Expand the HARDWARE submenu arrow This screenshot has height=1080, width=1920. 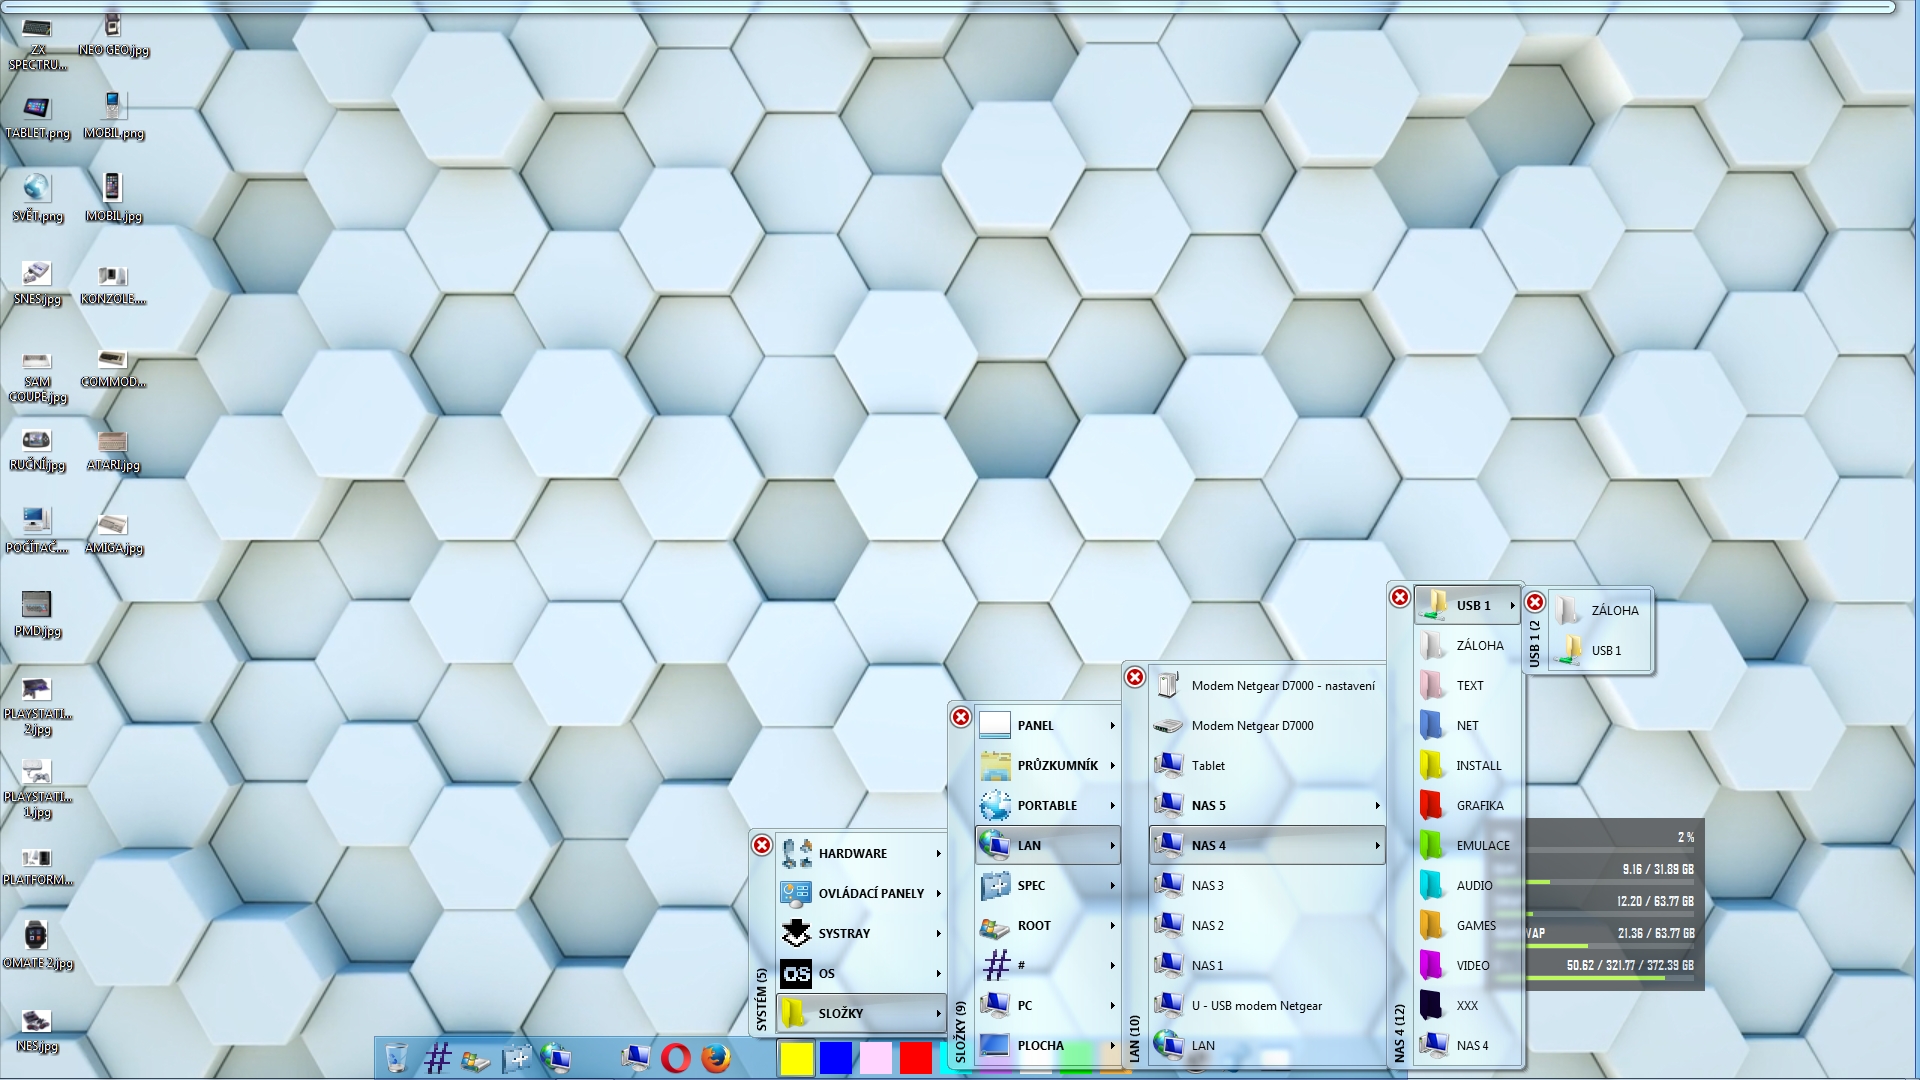pyautogui.click(x=938, y=853)
